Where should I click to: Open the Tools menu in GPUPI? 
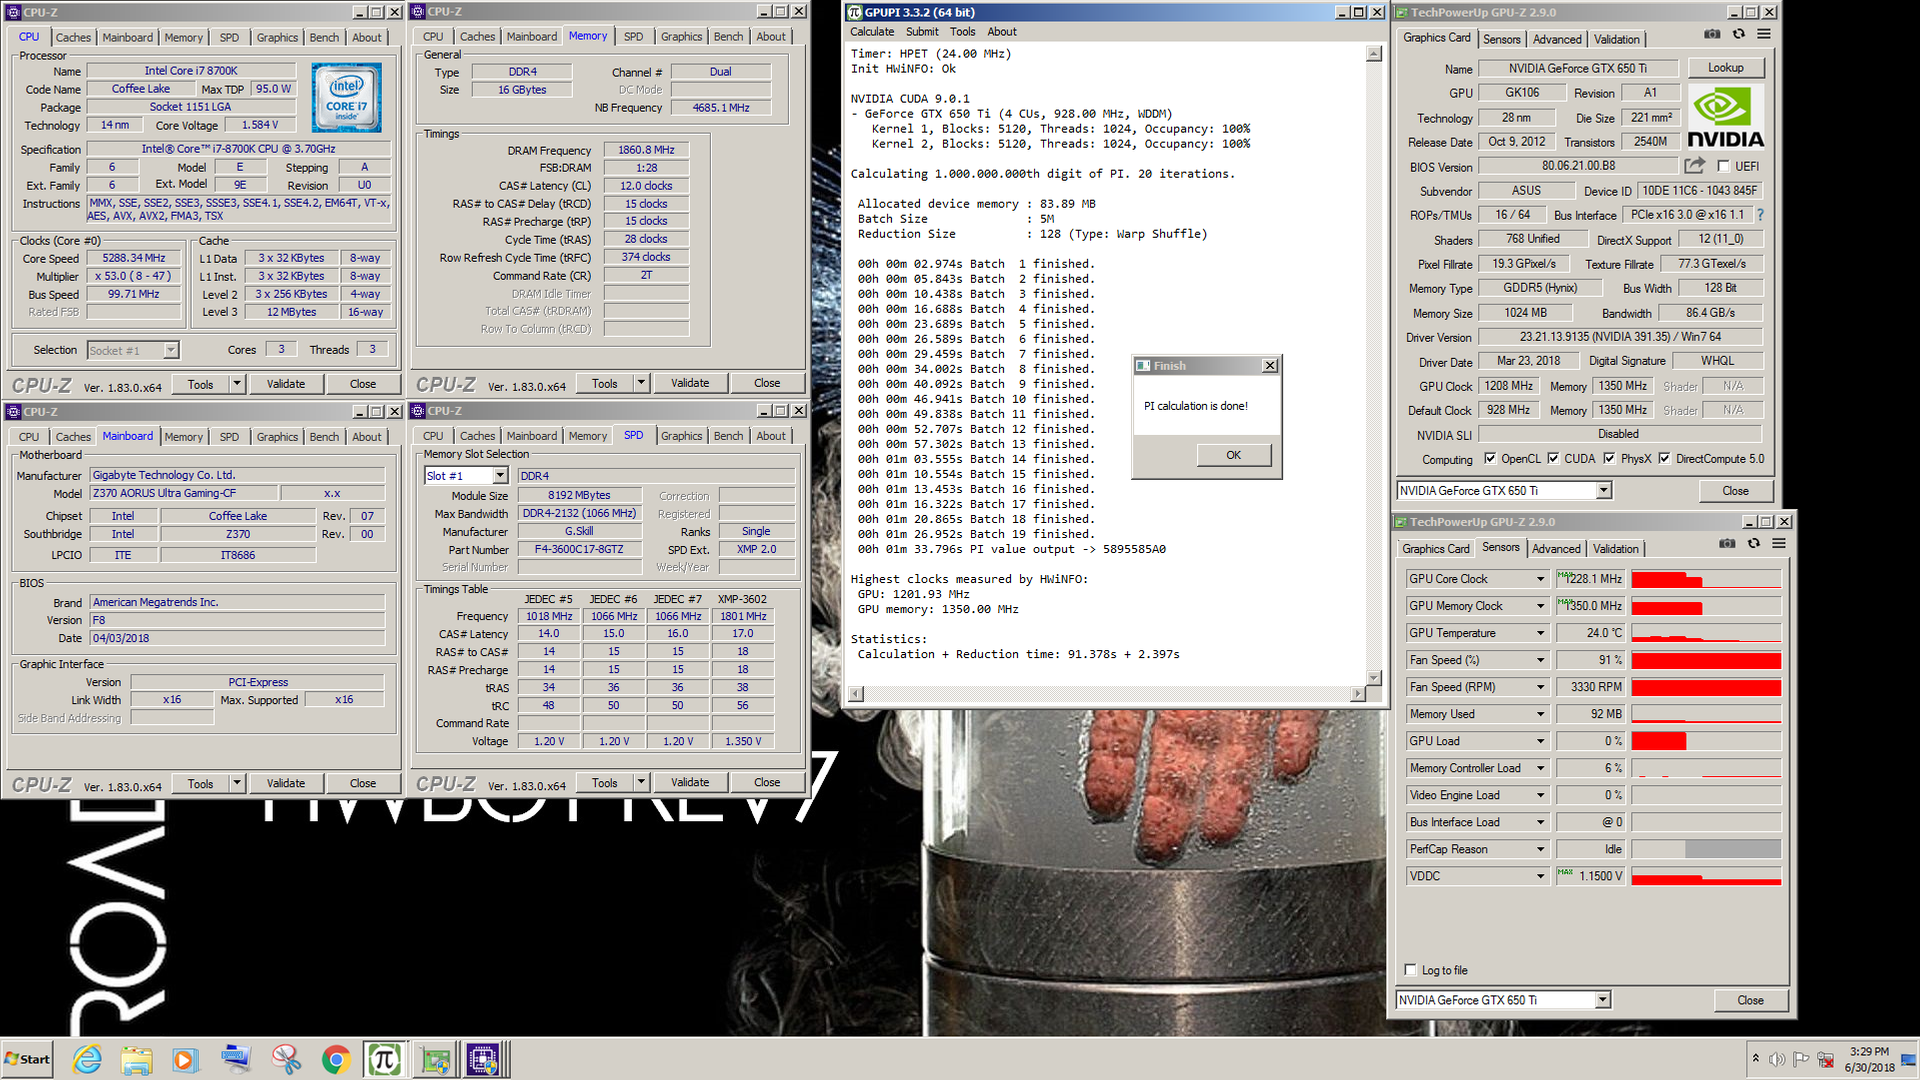pyautogui.click(x=962, y=32)
